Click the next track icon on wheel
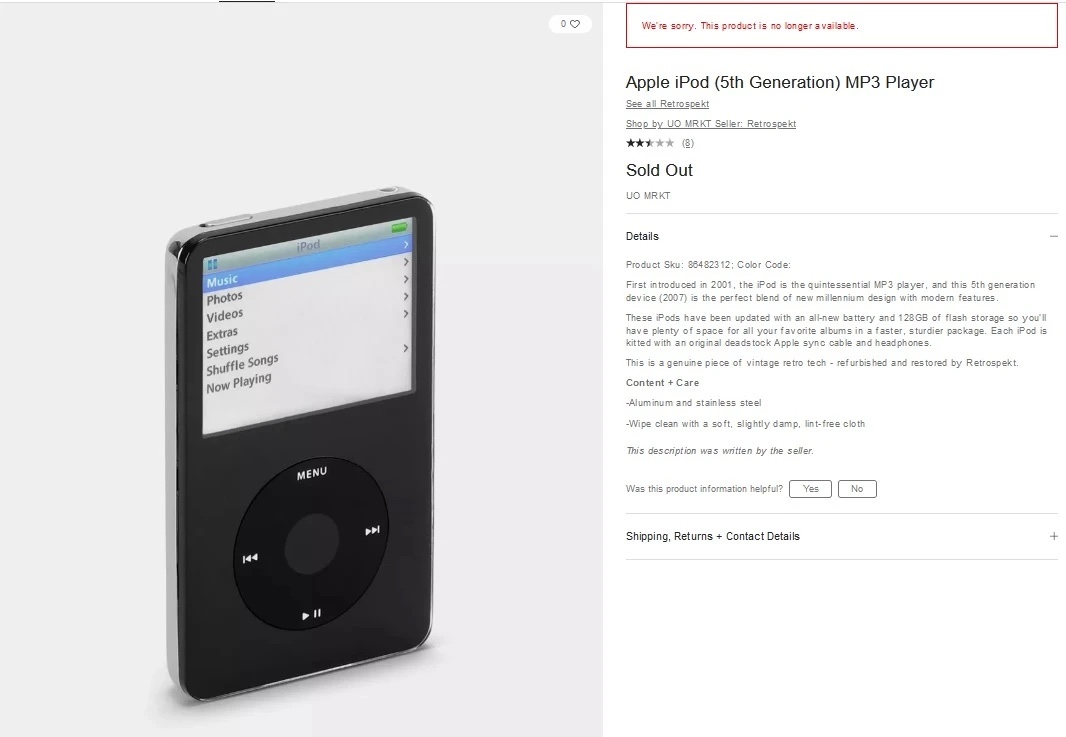 [x=372, y=530]
